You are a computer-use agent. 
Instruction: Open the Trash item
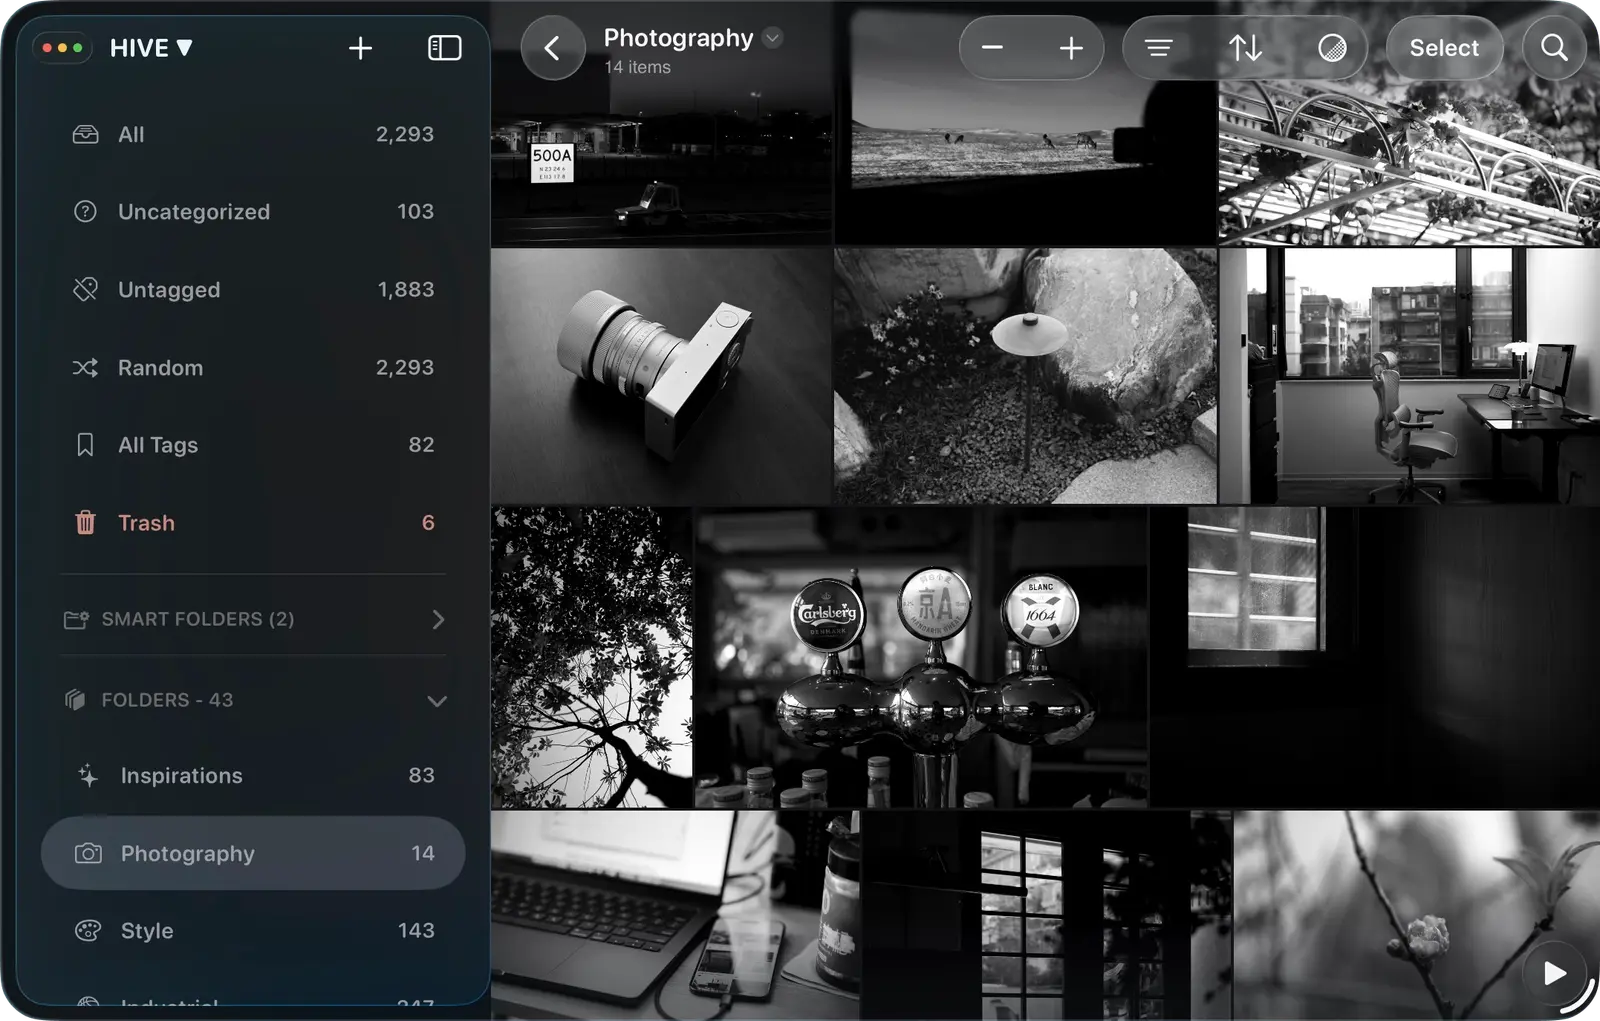[146, 523]
